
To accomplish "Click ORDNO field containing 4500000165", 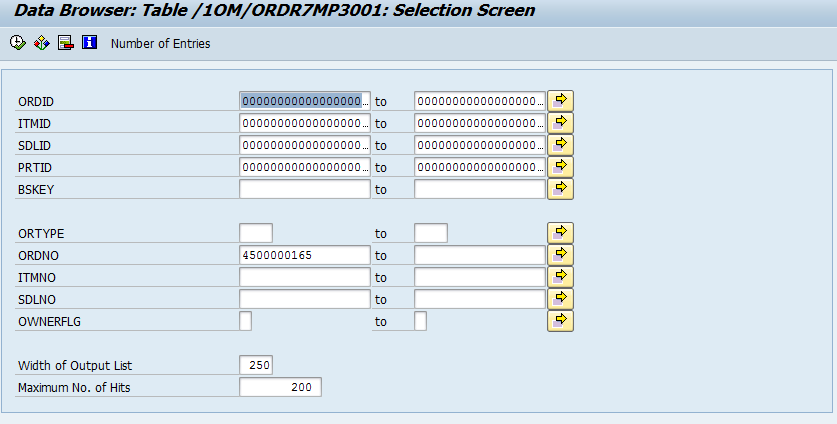I will pos(305,255).
